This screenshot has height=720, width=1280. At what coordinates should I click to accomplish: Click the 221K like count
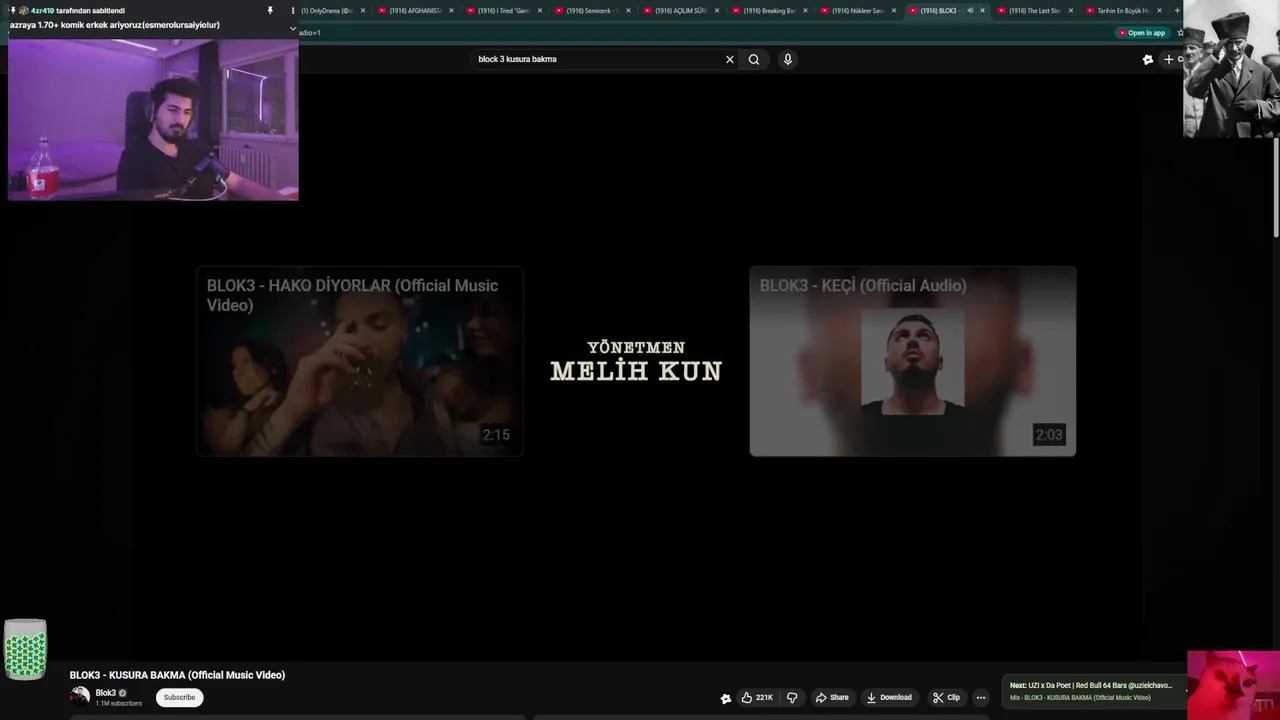coord(764,697)
